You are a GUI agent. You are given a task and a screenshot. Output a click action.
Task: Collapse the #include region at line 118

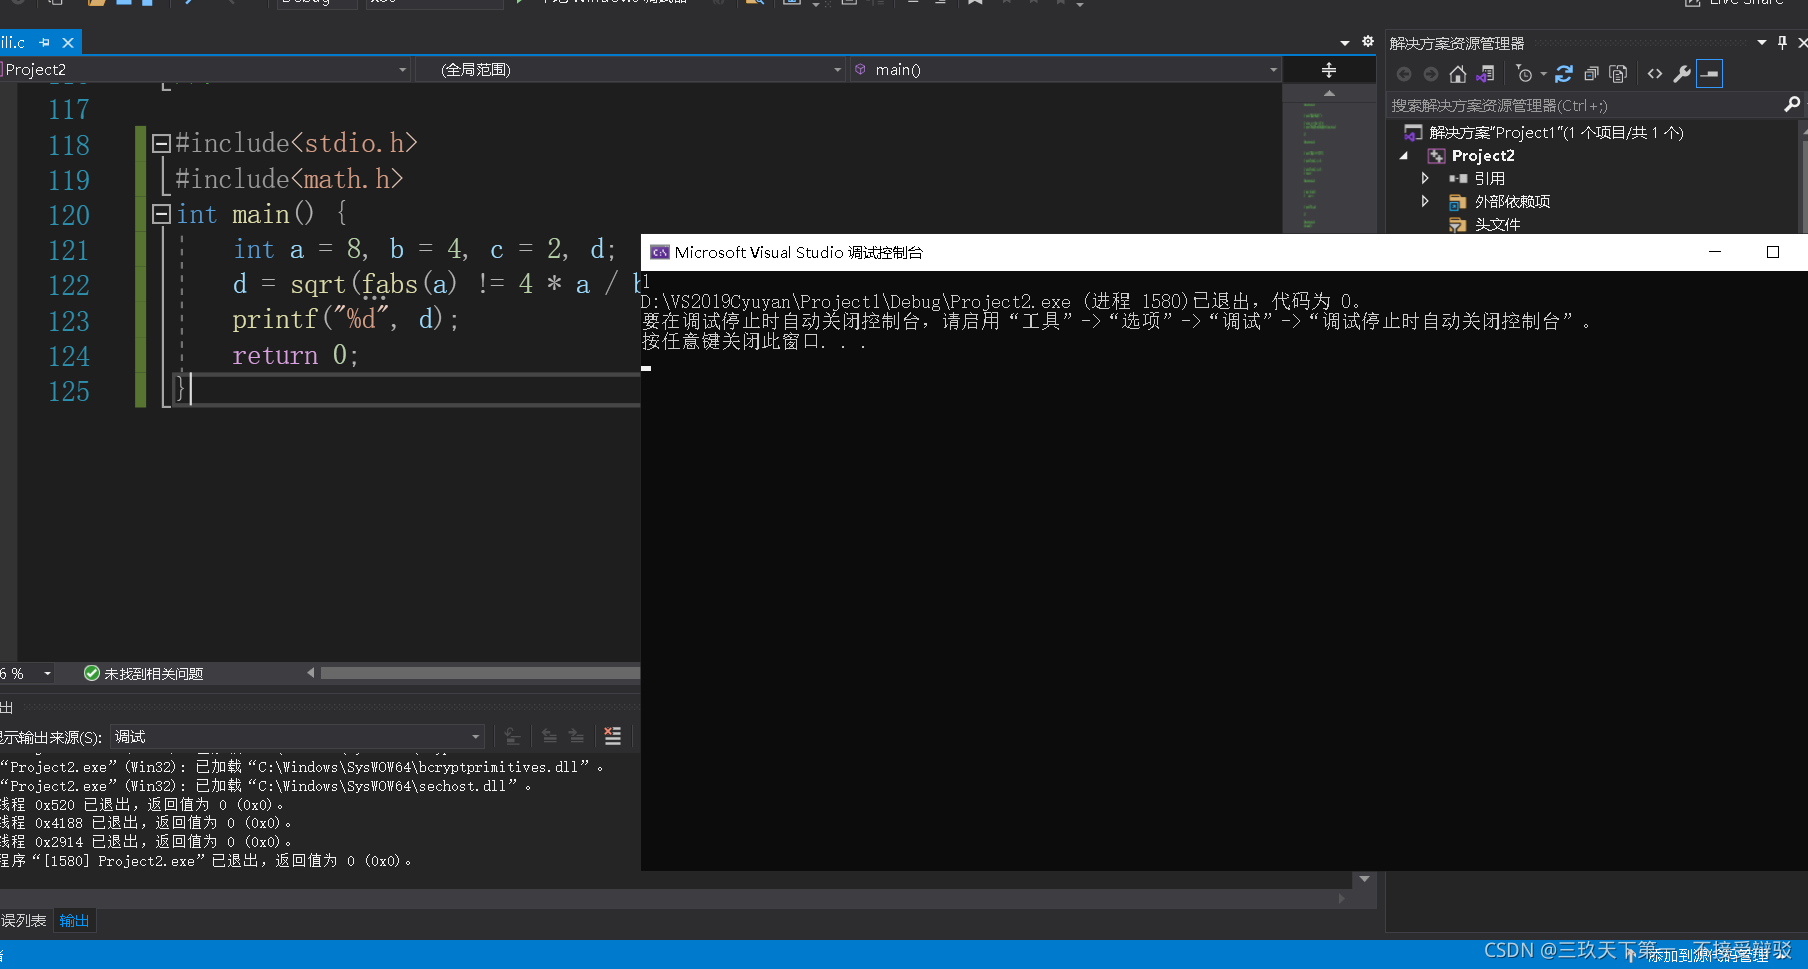161,143
